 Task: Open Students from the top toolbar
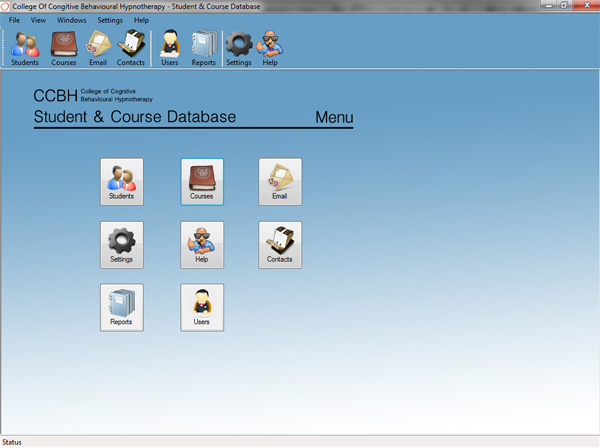tap(25, 49)
